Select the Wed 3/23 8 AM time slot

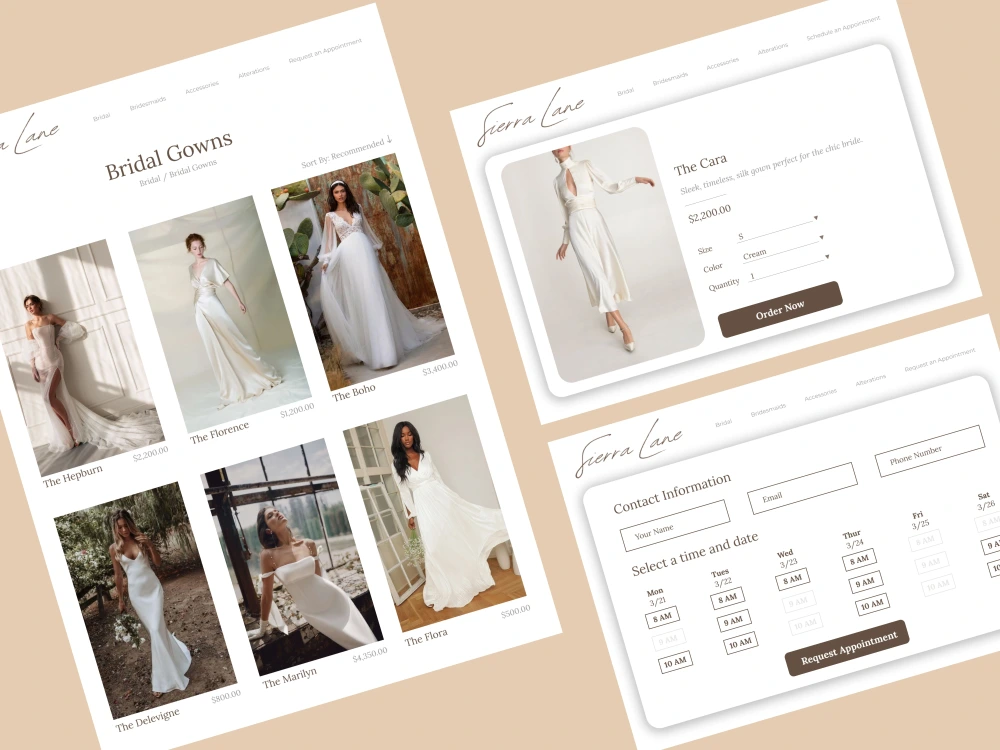[793, 579]
